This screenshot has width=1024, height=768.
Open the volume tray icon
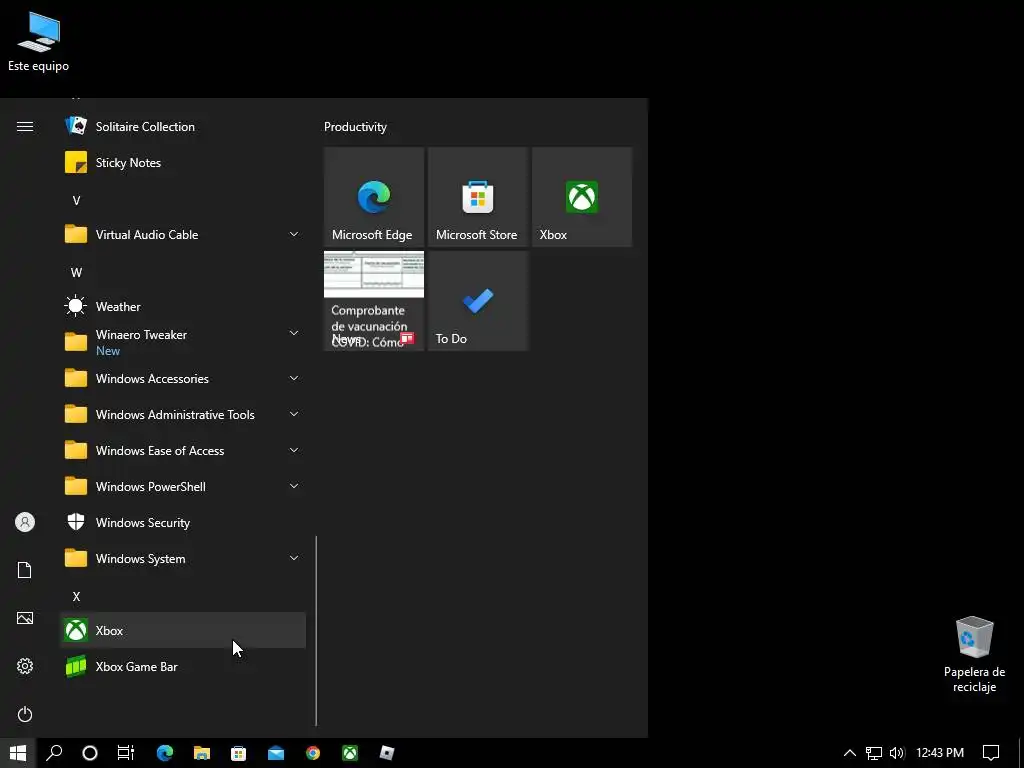[897, 753]
